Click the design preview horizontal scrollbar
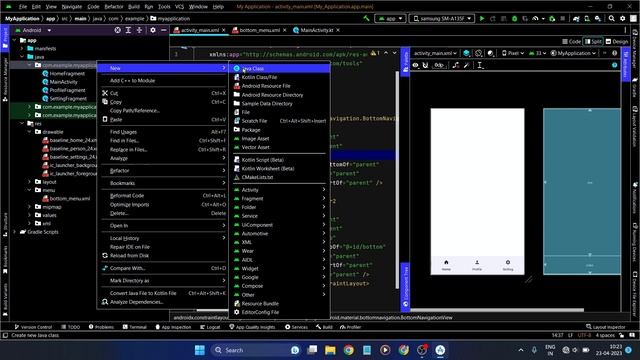 click(497, 310)
